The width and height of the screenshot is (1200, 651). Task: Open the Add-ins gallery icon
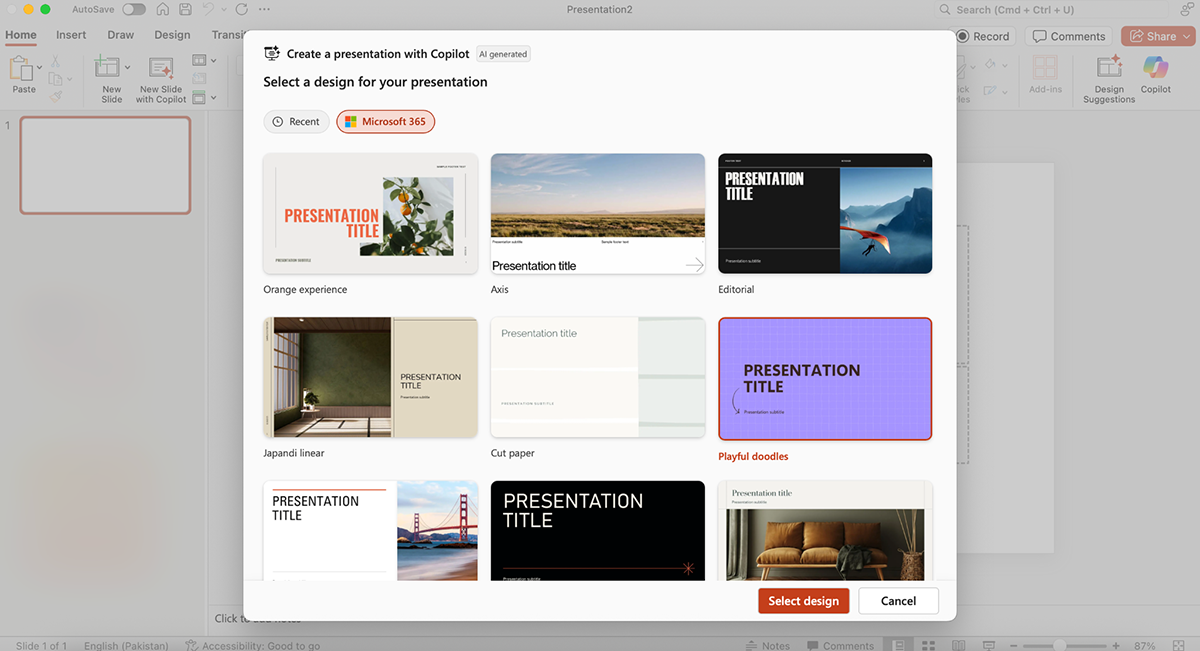coord(1045,68)
